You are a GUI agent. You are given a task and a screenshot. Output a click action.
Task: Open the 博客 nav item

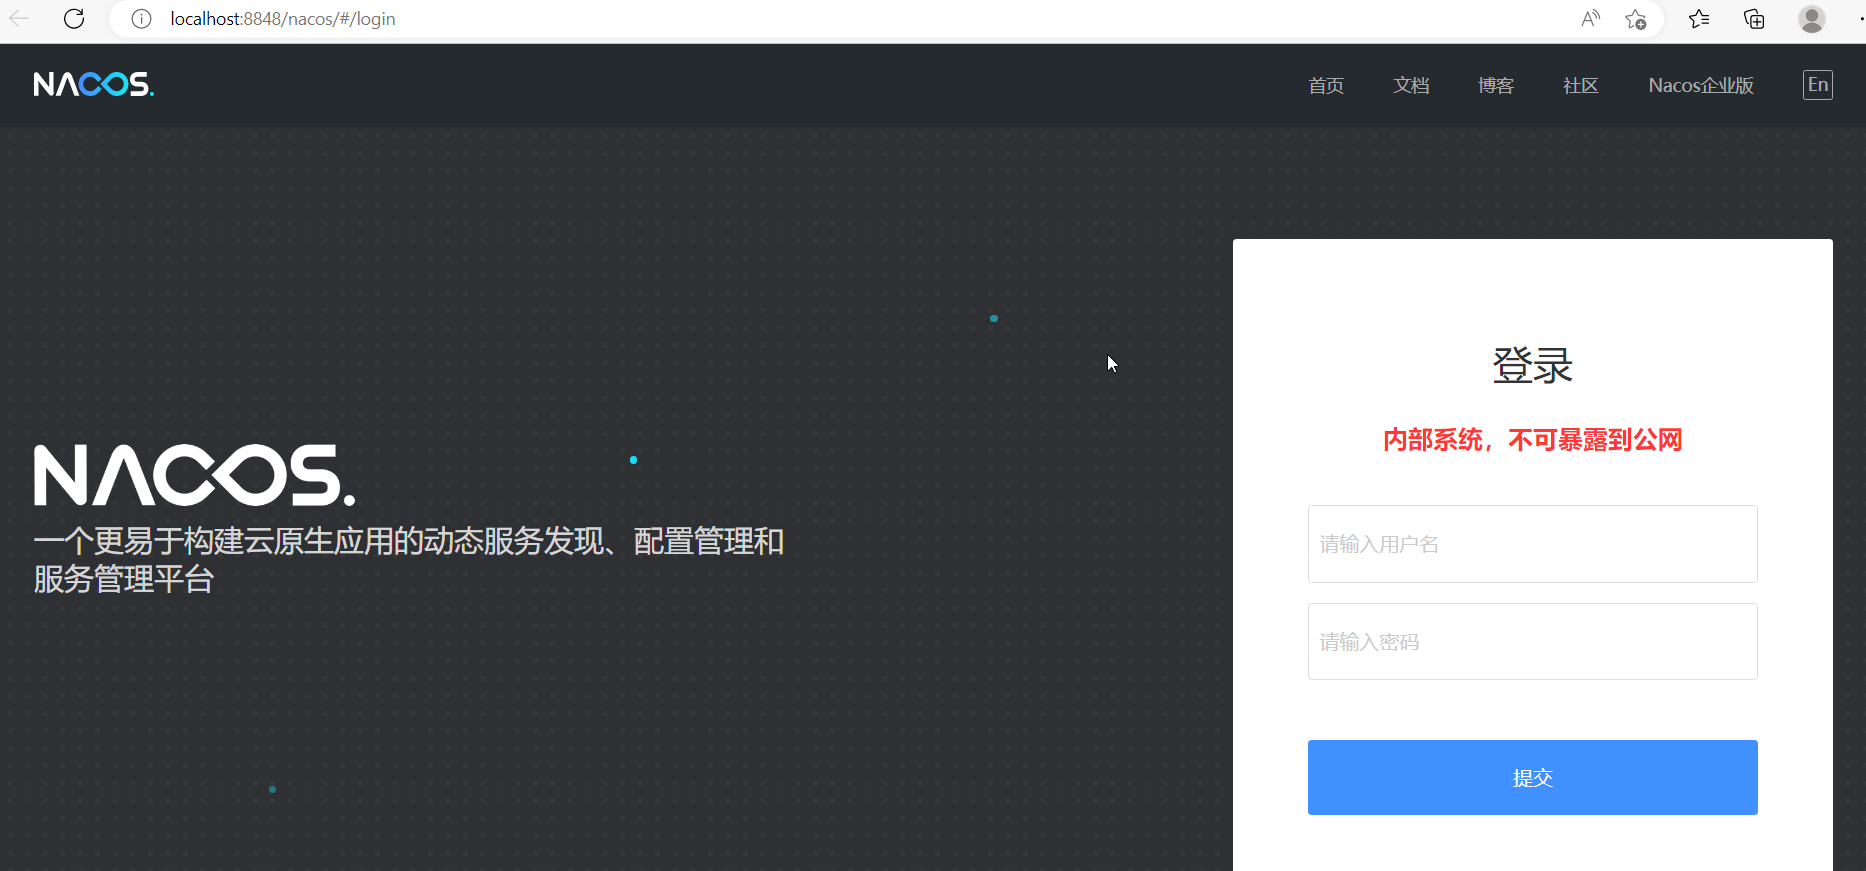click(1496, 86)
